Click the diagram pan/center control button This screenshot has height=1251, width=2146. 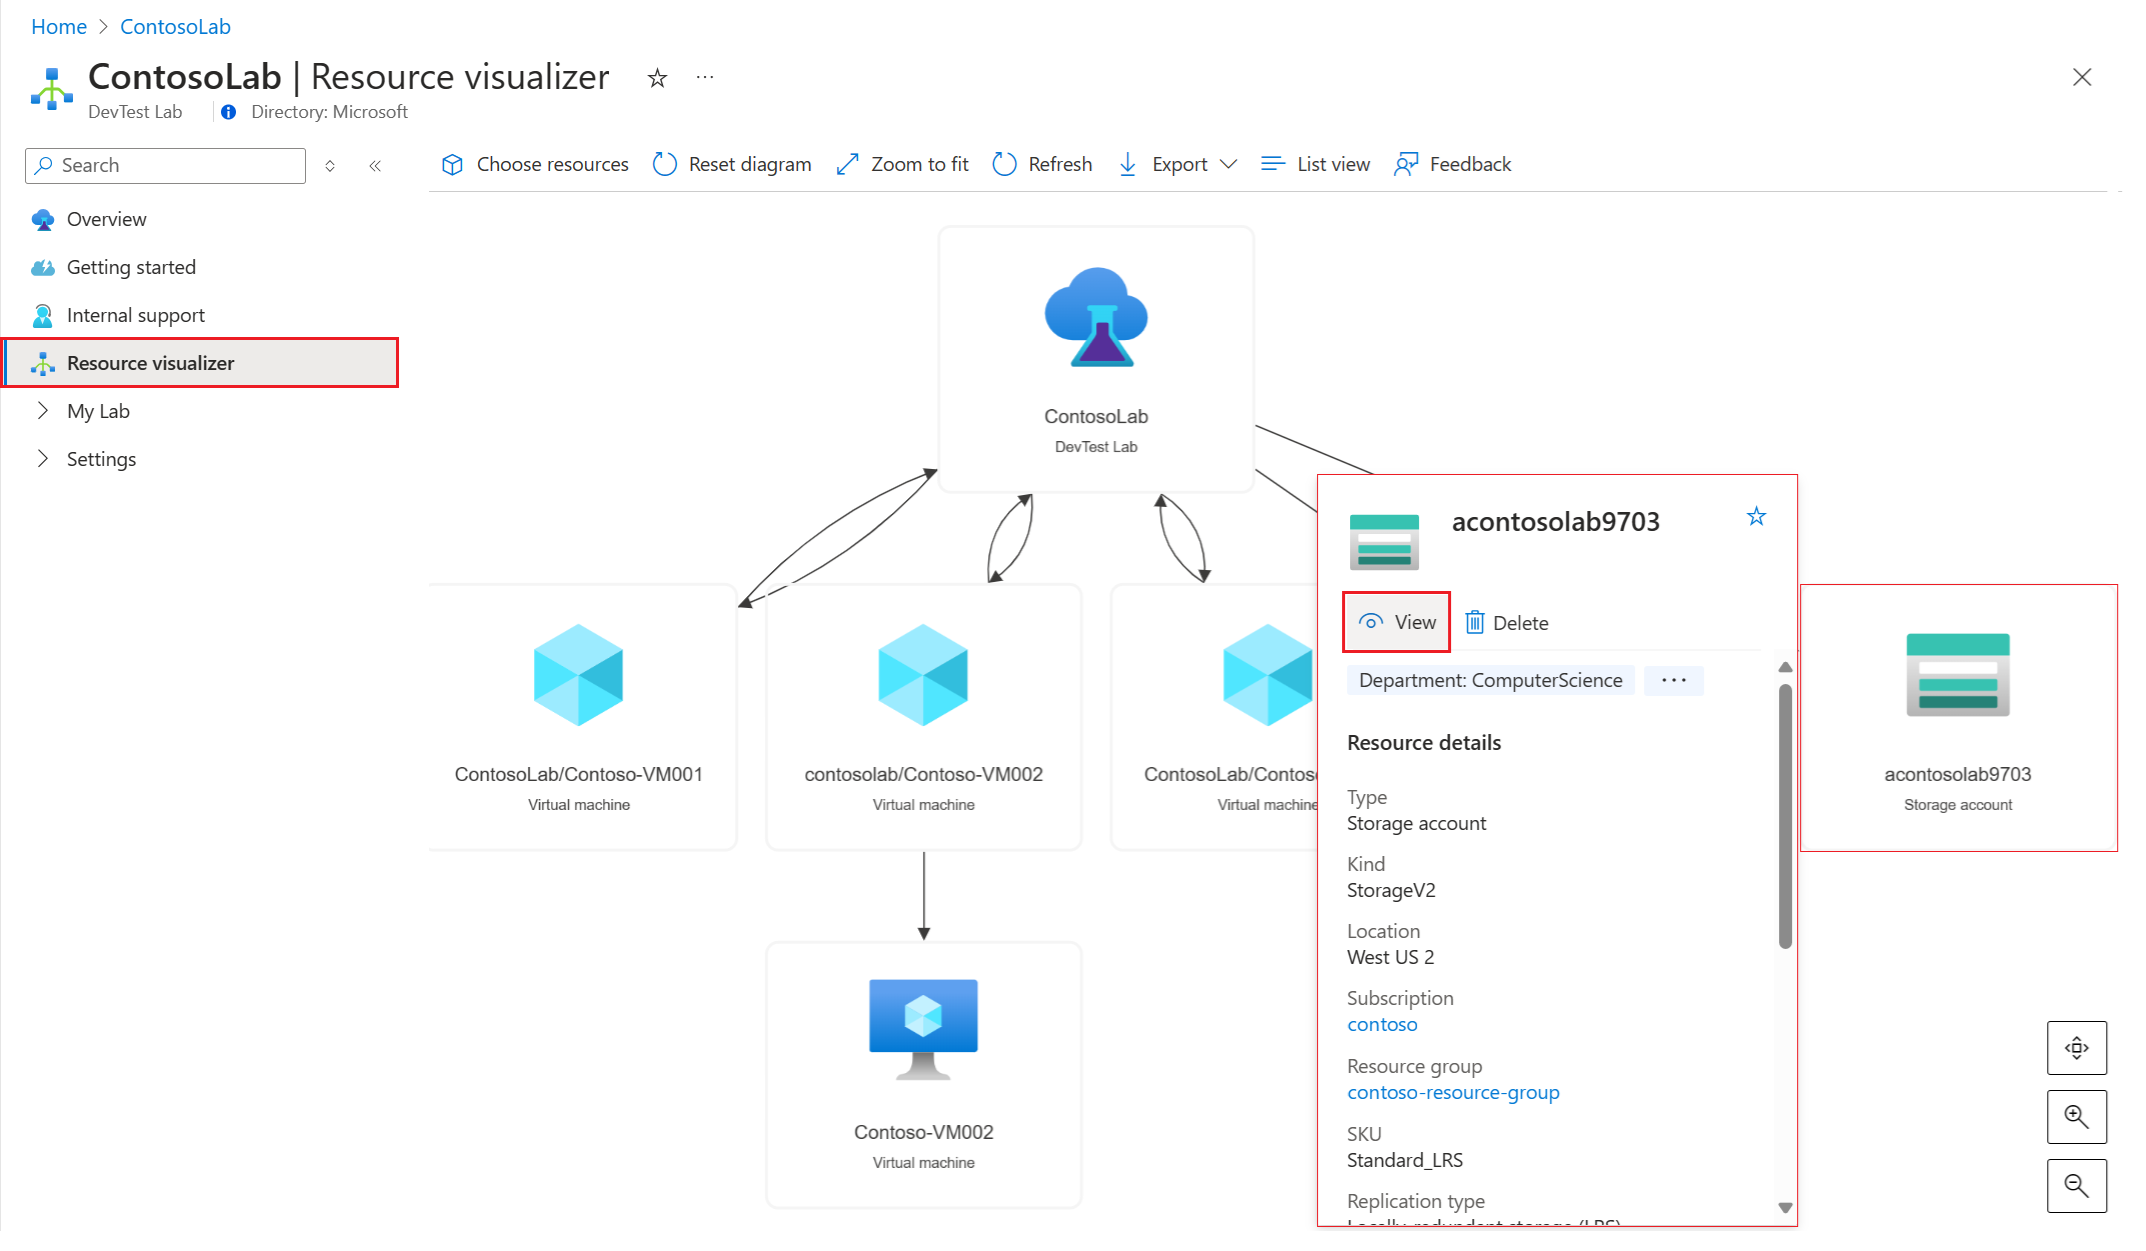click(2077, 1048)
